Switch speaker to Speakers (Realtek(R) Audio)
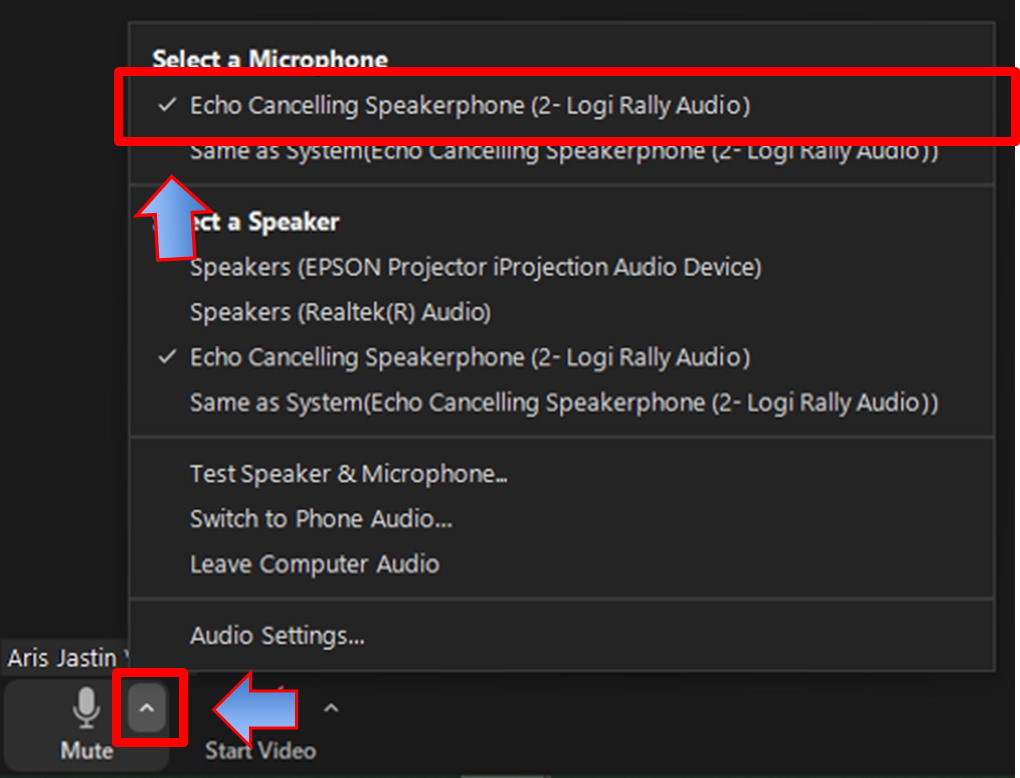Viewport: 1020px width, 778px height. [340, 312]
